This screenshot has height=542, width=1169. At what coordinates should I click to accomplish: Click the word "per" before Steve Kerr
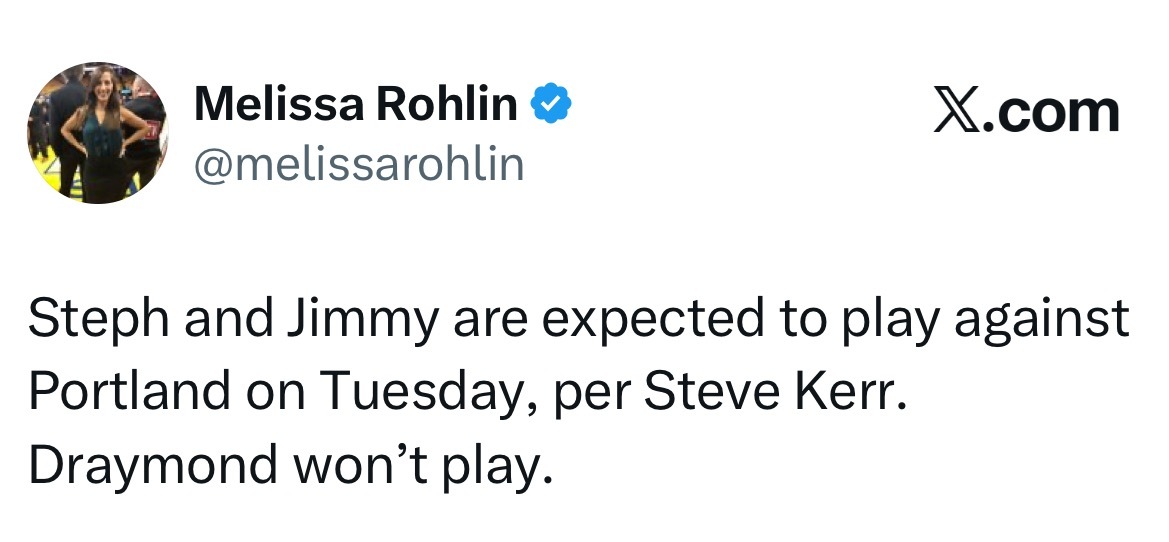click(x=591, y=397)
